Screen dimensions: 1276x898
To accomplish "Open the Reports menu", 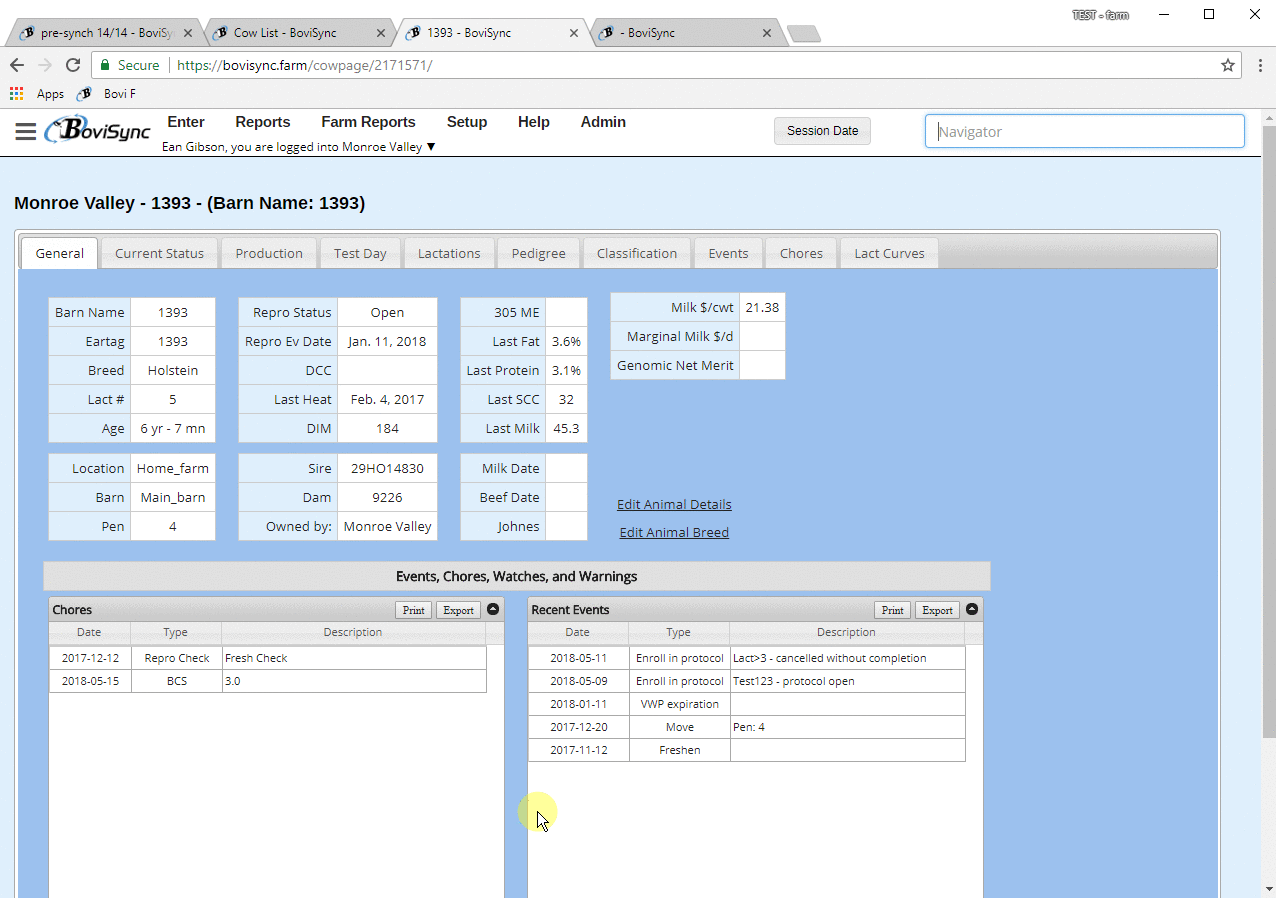I will (x=263, y=122).
